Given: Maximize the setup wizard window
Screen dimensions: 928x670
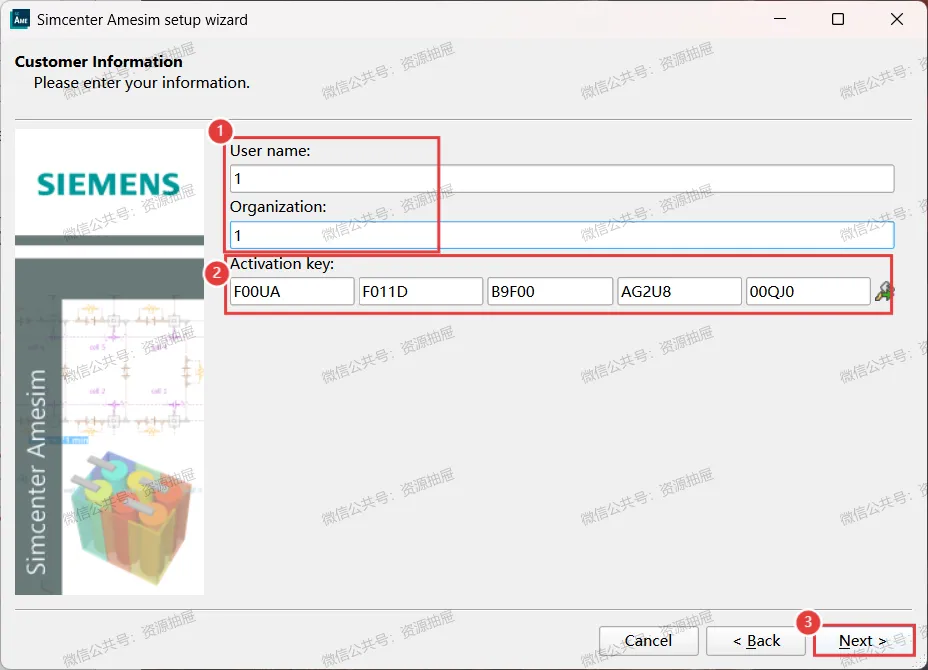Looking at the screenshot, I should coord(838,20).
